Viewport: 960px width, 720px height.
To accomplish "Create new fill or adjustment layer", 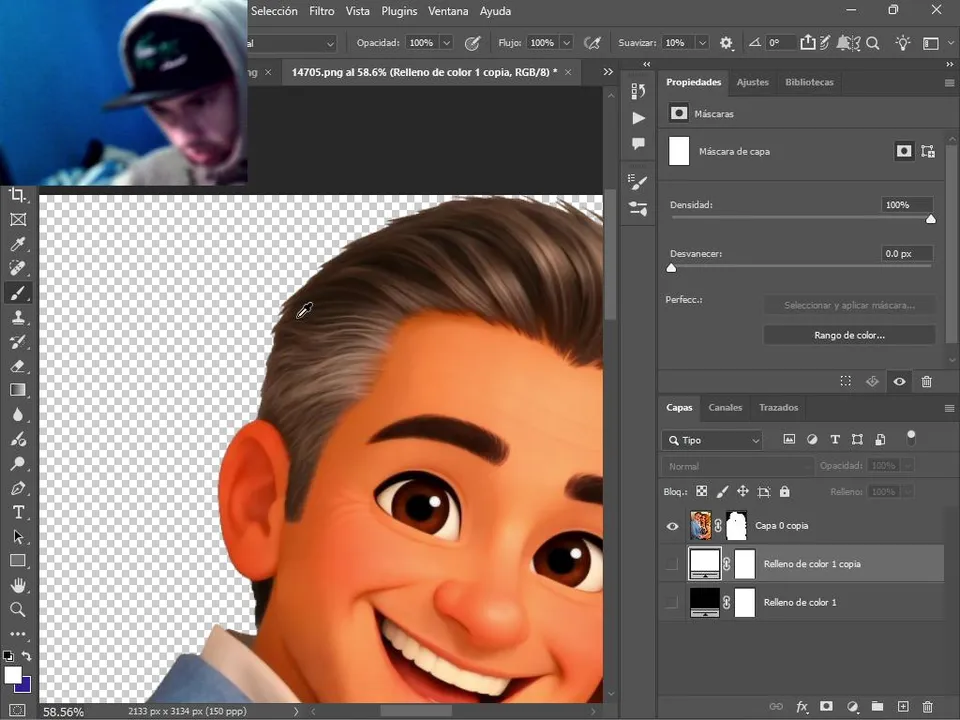I will [852, 707].
